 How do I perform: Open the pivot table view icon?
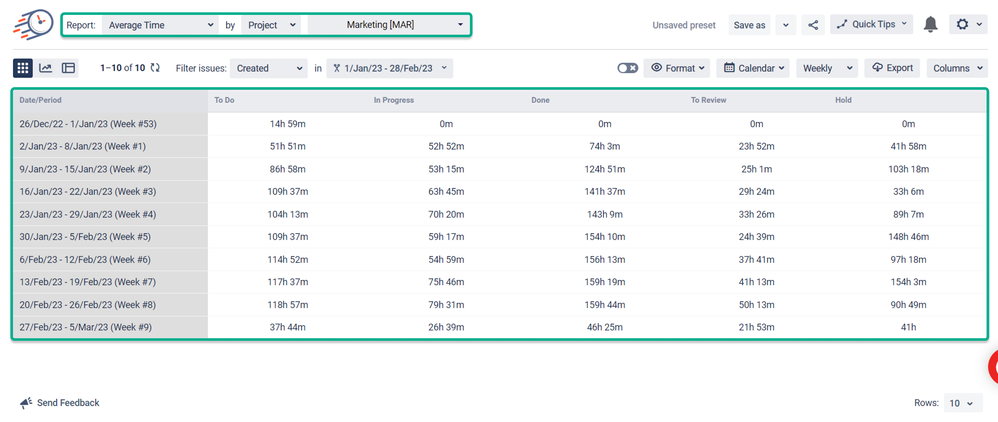pos(69,68)
